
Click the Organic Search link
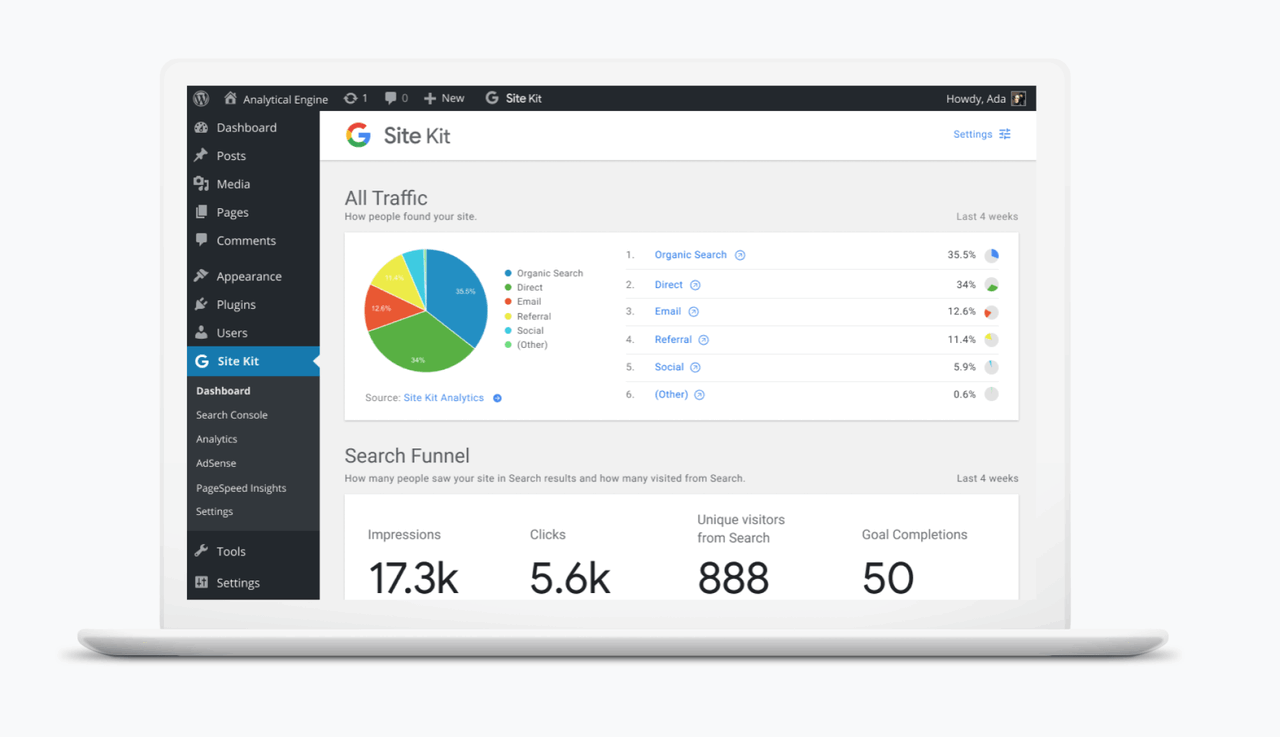point(690,255)
